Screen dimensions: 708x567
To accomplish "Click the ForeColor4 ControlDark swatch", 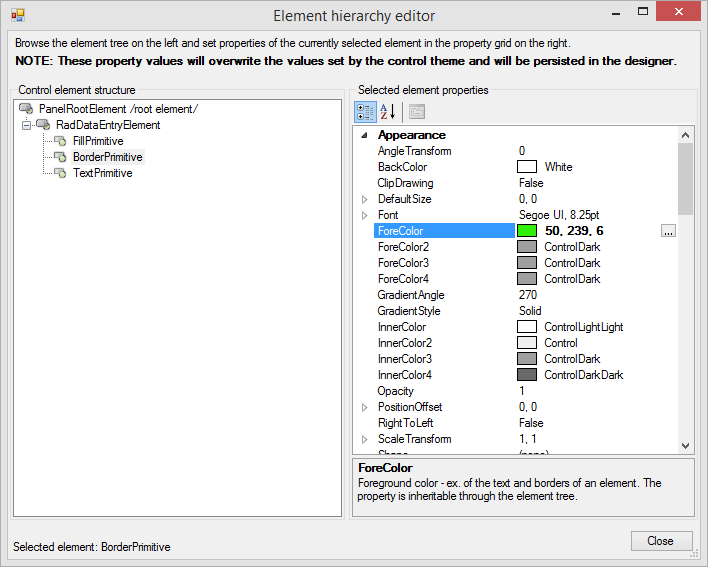I will click(527, 279).
